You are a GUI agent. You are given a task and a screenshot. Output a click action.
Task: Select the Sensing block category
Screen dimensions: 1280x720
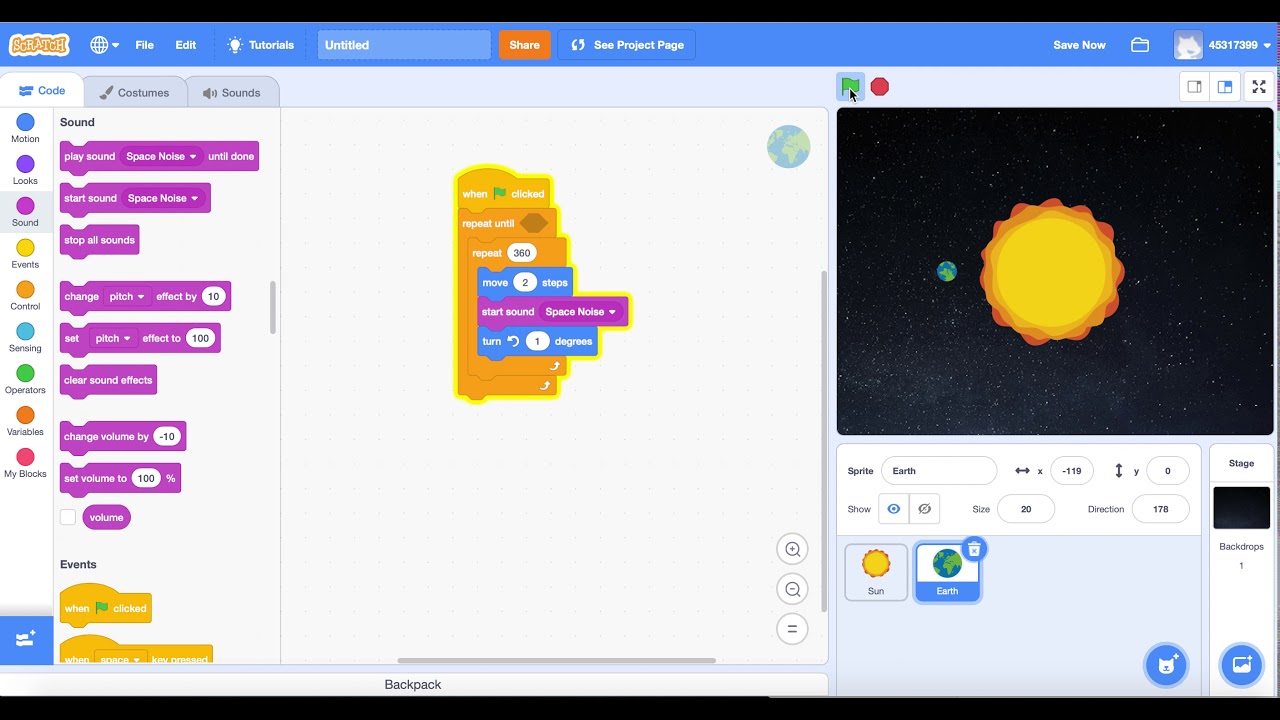tap(25, 339)
